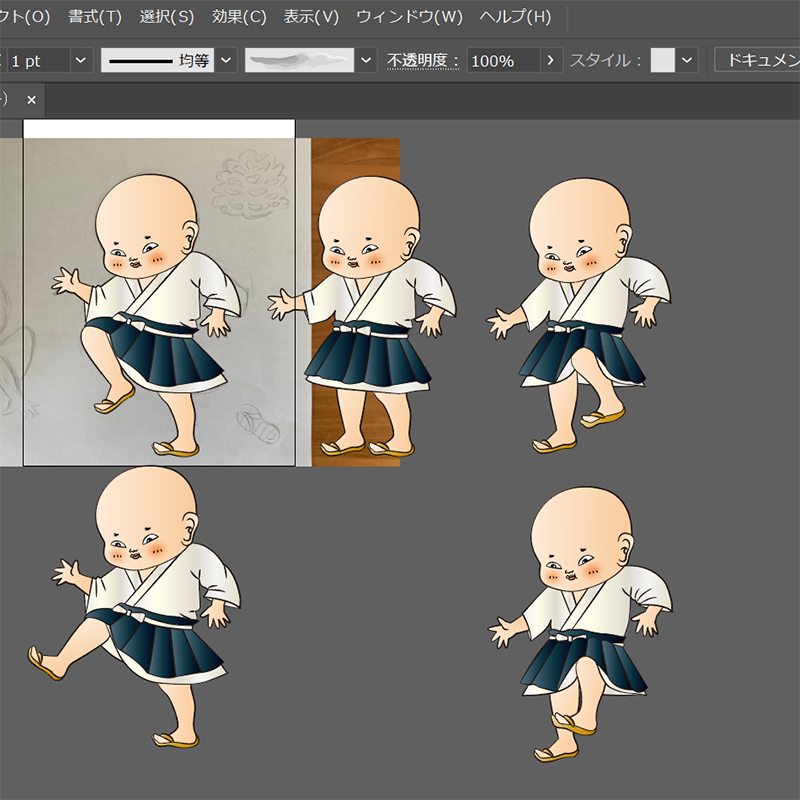Open the 効果(C) menu
Viewport: 800px width, 800px height.
[x=239, y=17]
